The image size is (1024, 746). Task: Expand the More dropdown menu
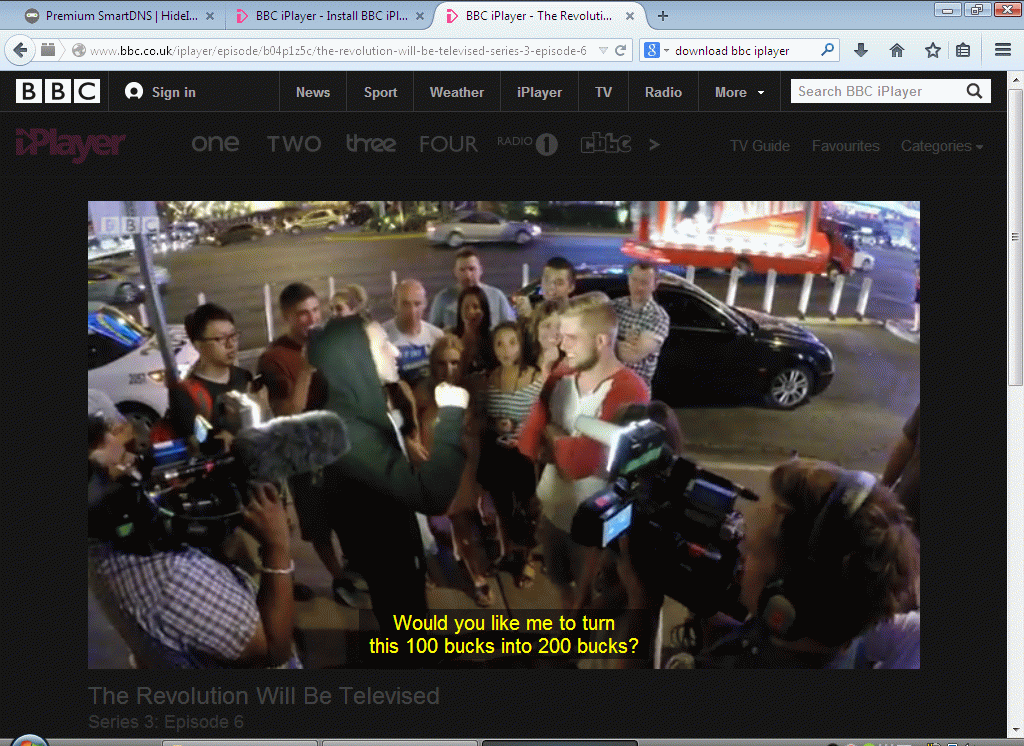coord(739,92)
